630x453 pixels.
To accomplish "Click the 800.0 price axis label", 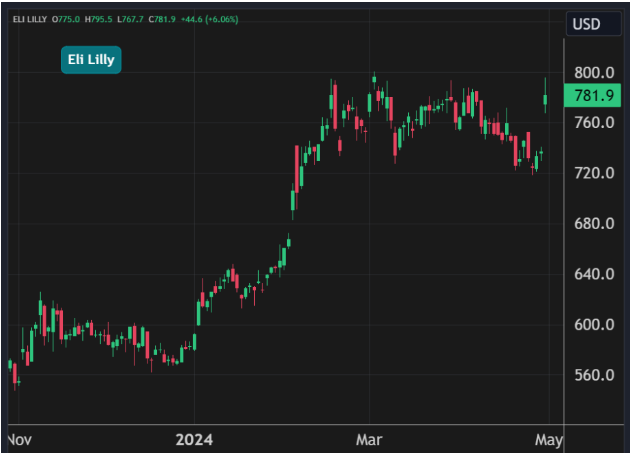I will pos(594,73).
